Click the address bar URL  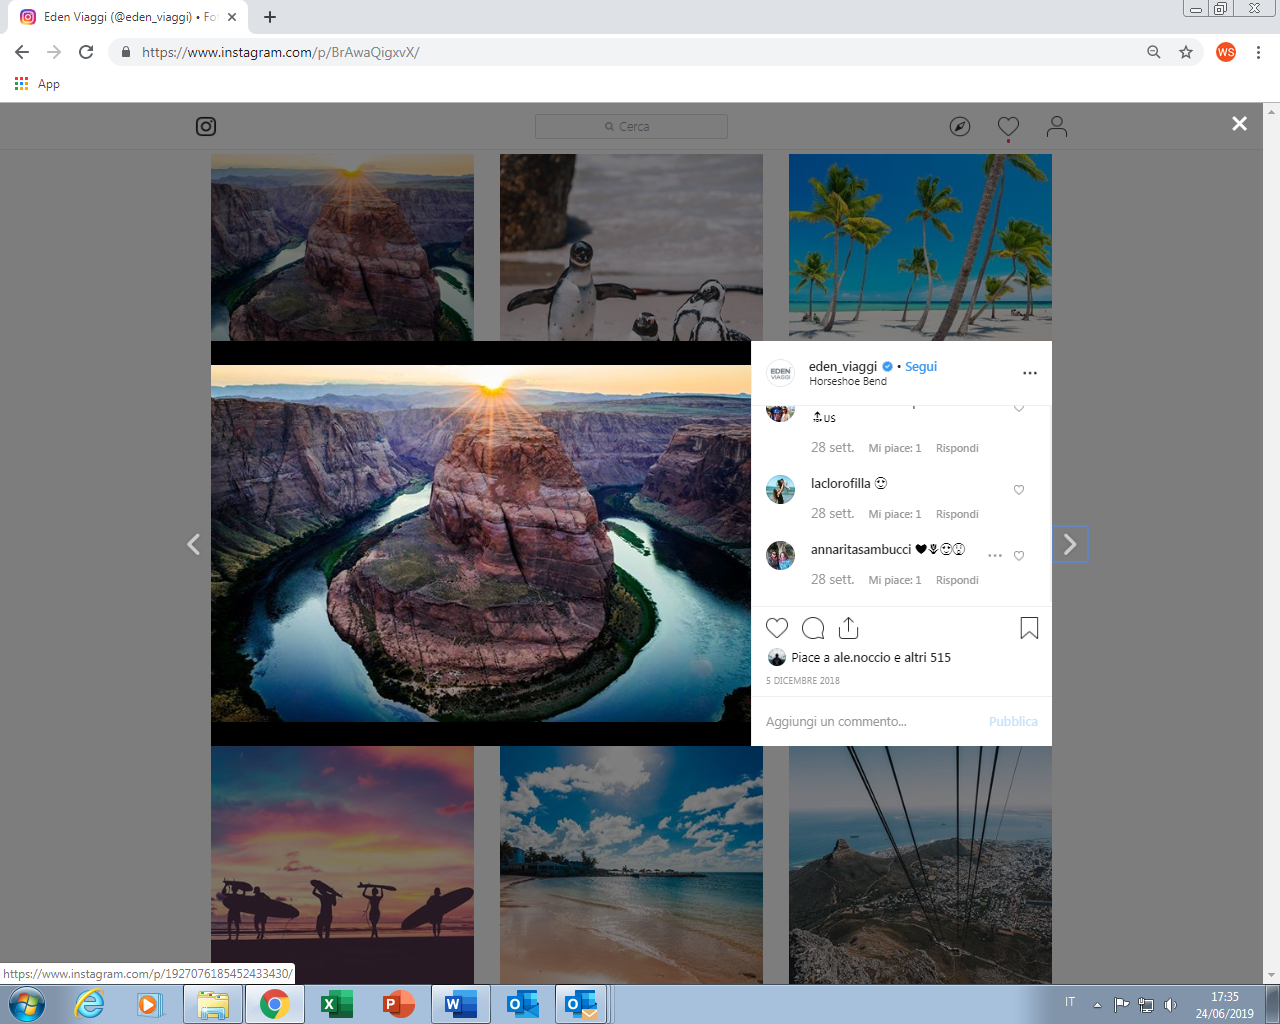(281, 52)
